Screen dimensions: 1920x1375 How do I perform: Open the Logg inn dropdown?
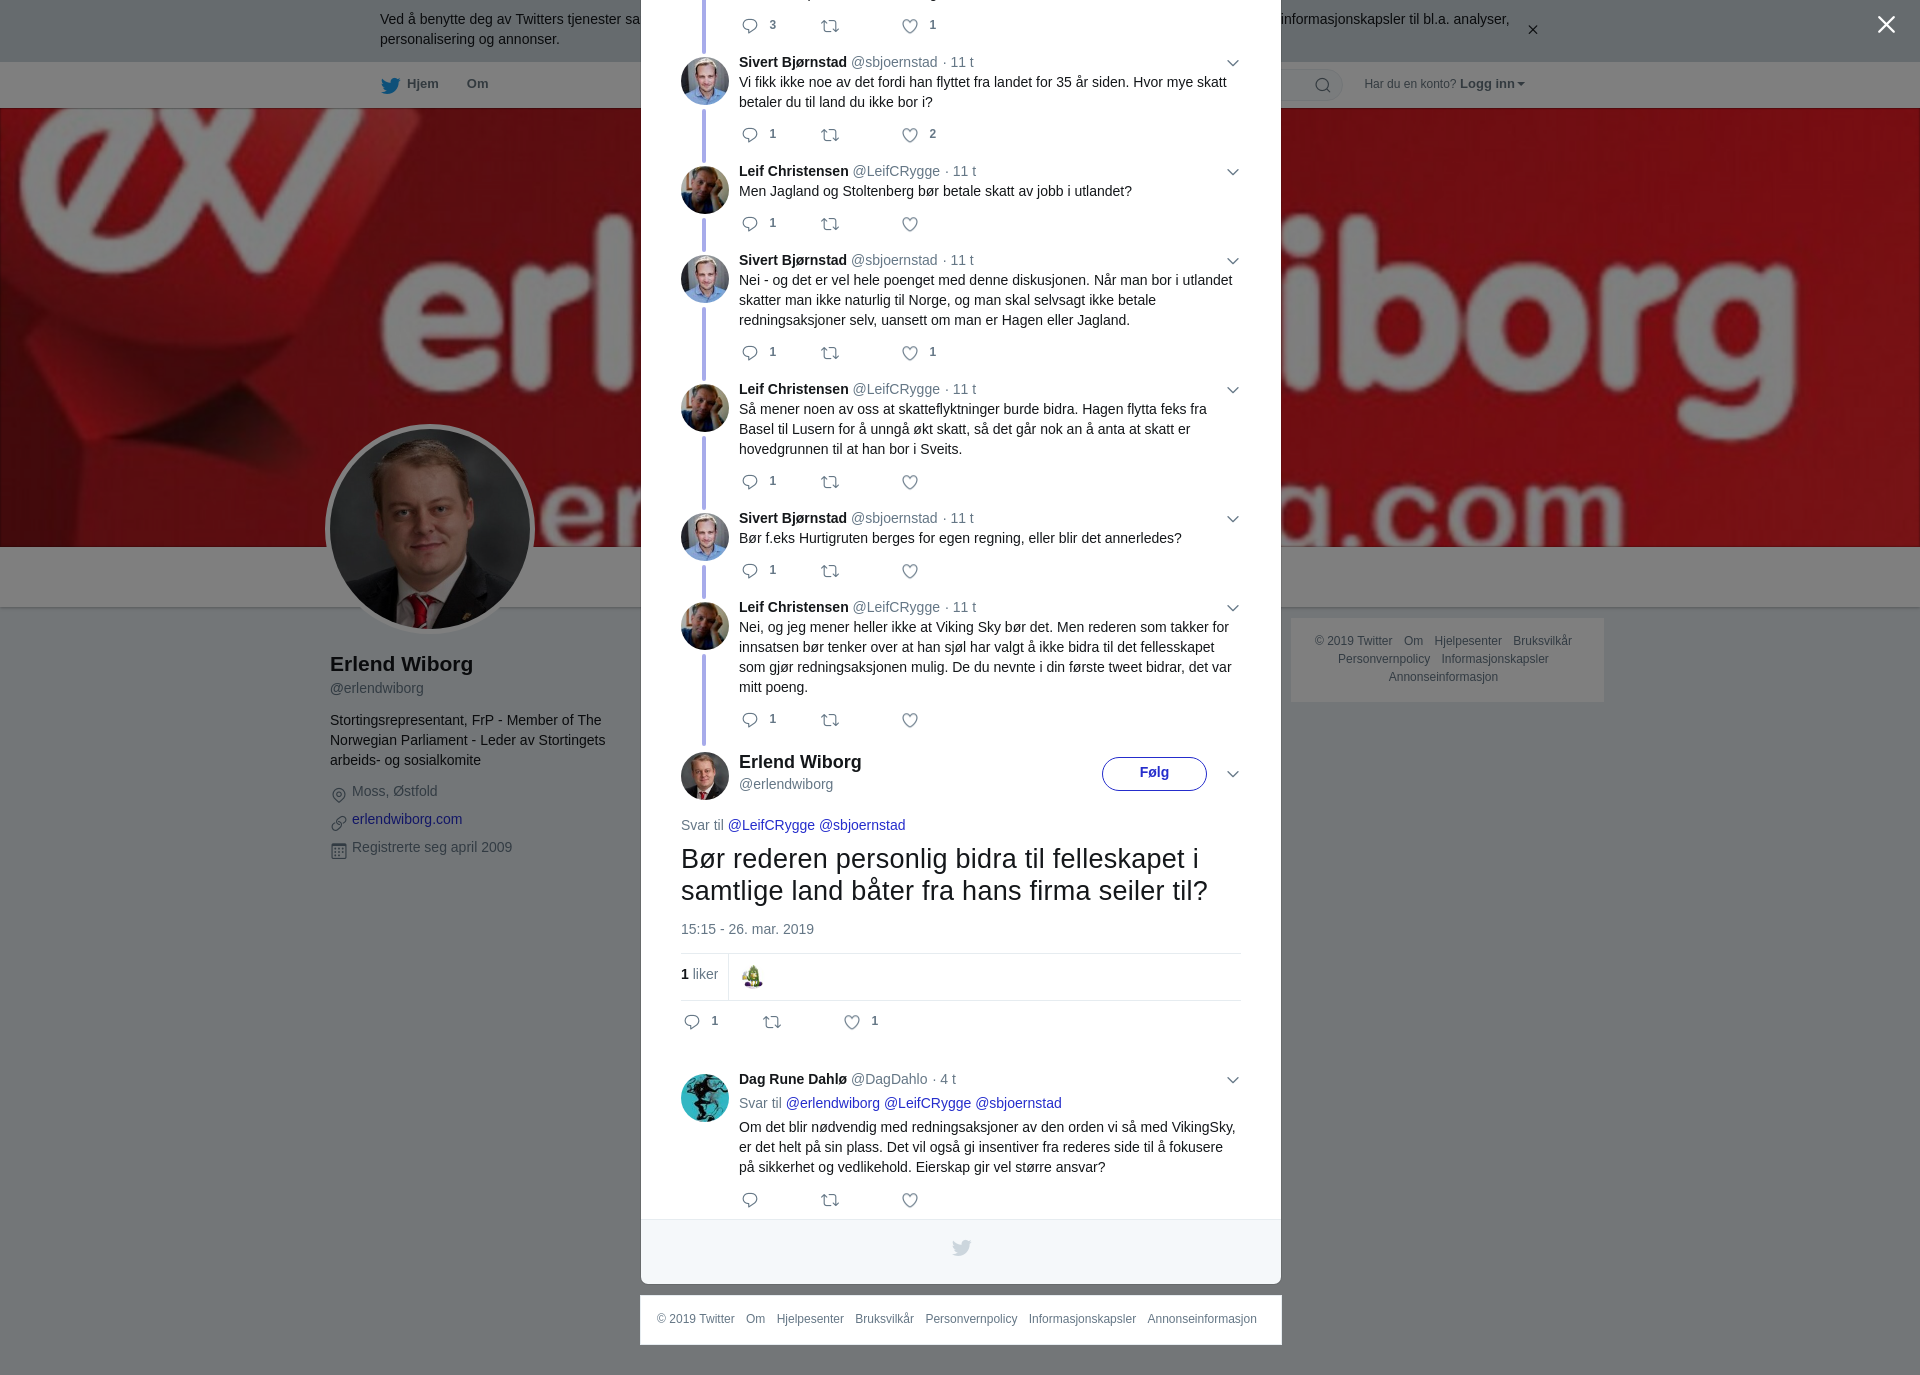click(x=1492, y=84)
